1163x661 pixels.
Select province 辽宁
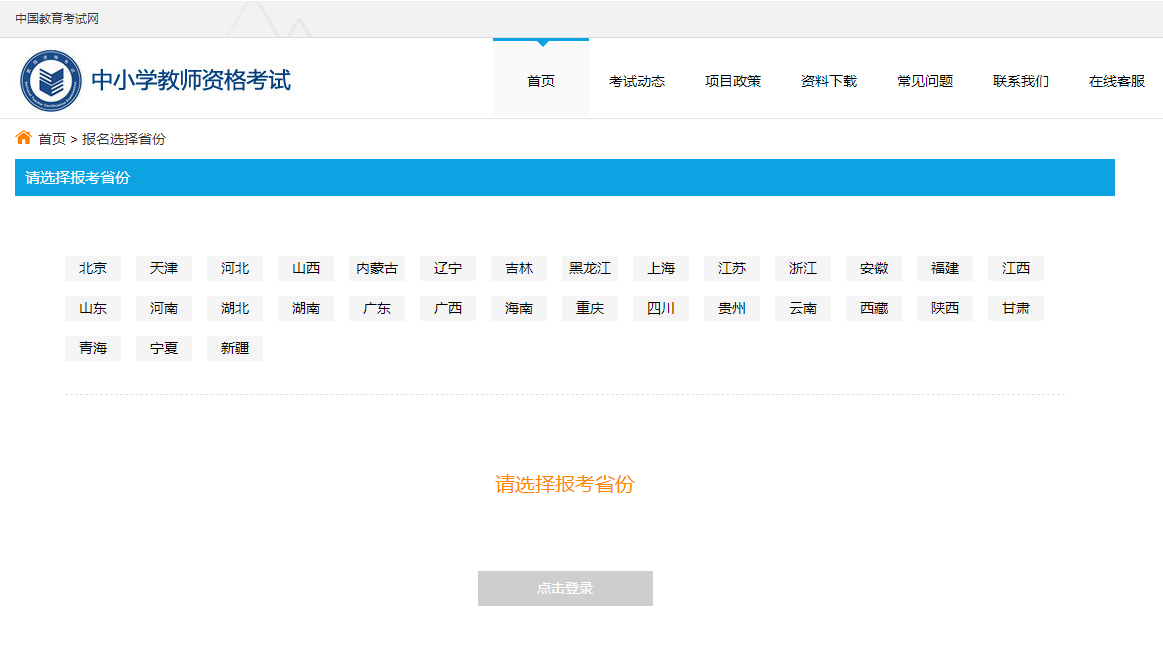pos(448,268)
